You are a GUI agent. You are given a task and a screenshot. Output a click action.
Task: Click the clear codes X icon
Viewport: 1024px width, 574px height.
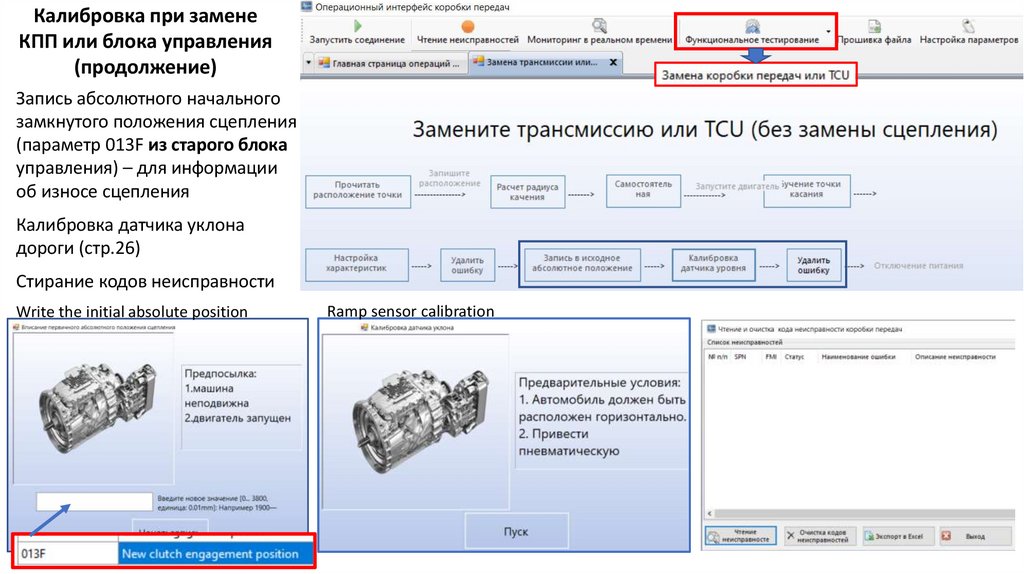(x=790, y=536)
